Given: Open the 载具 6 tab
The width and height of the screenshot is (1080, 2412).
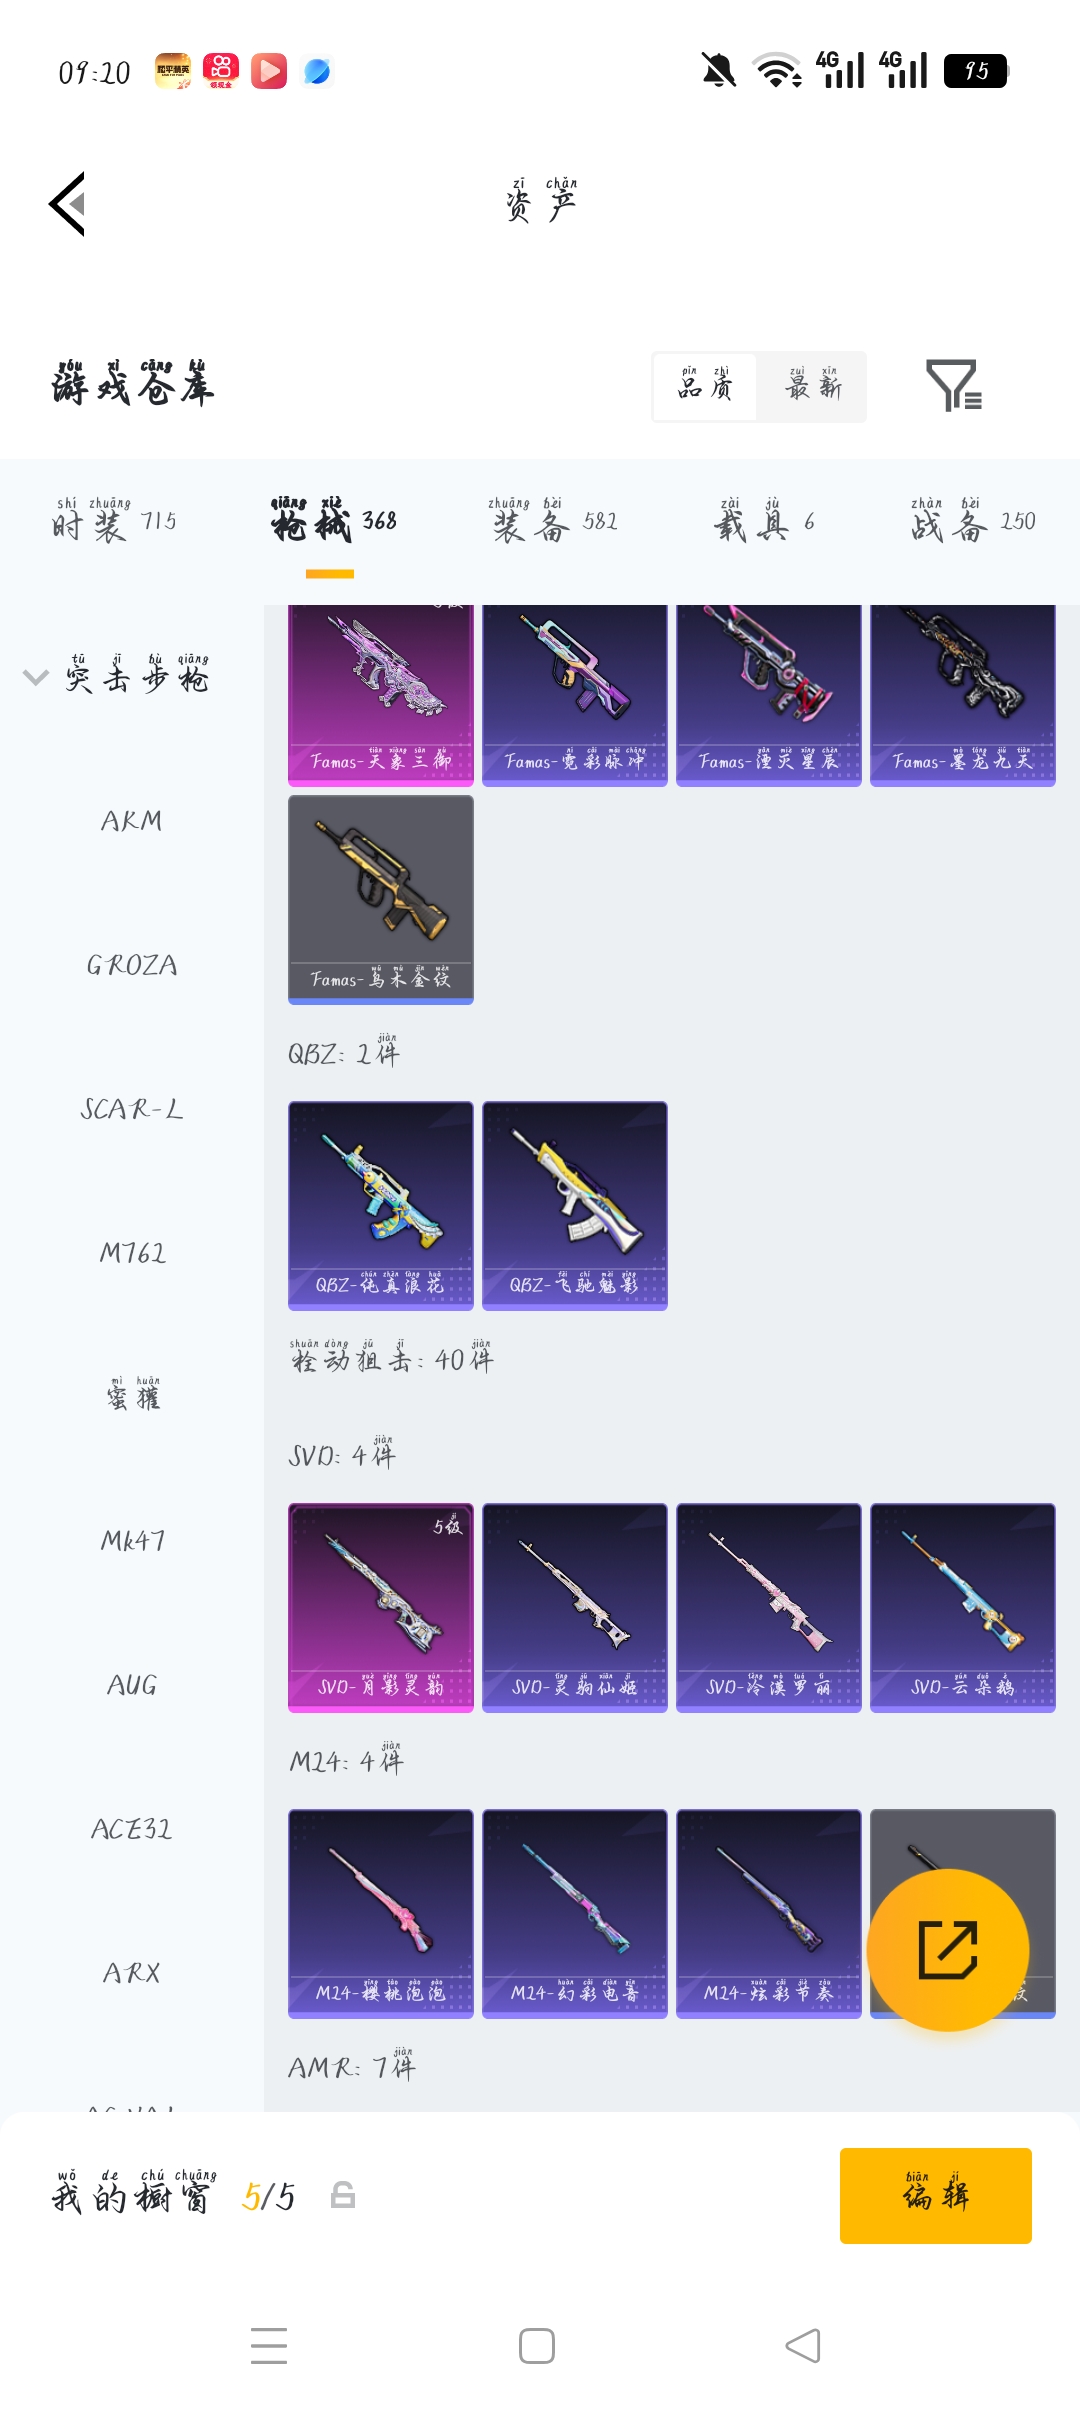Looking at the screenshot, I should (765, 521).
